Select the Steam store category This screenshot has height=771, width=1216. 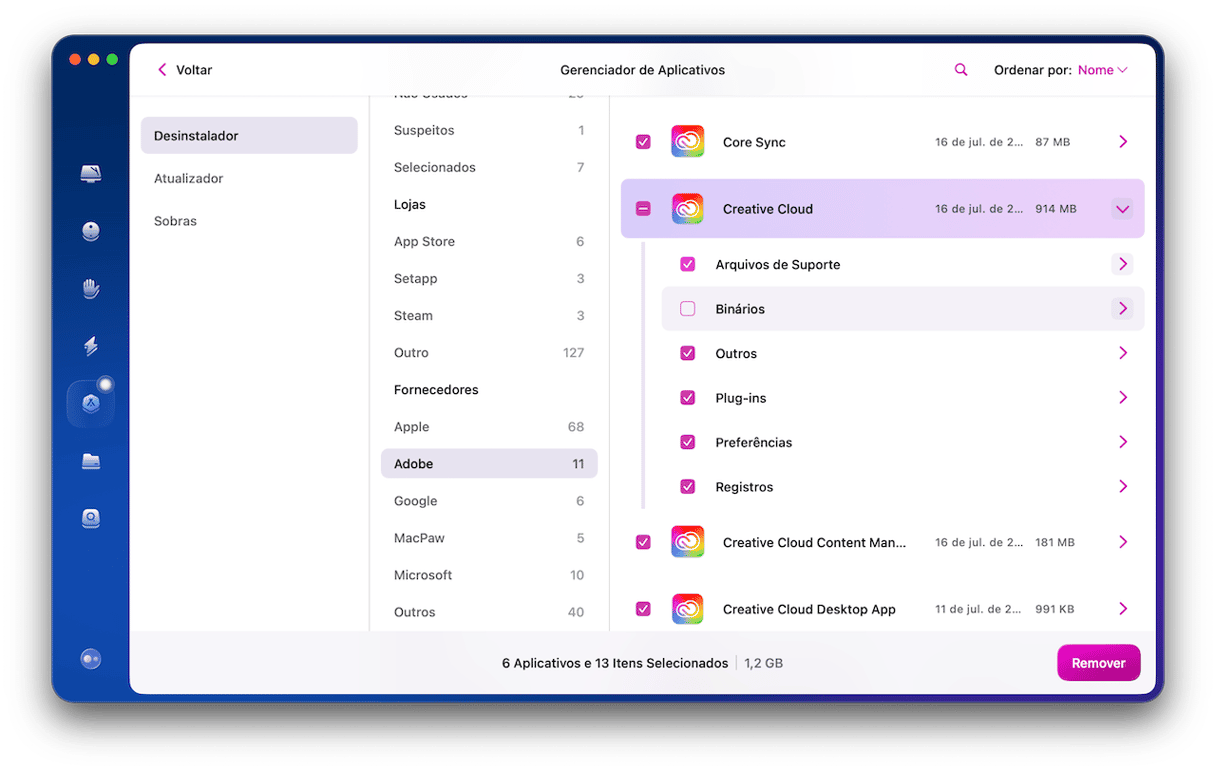(489, 315)
